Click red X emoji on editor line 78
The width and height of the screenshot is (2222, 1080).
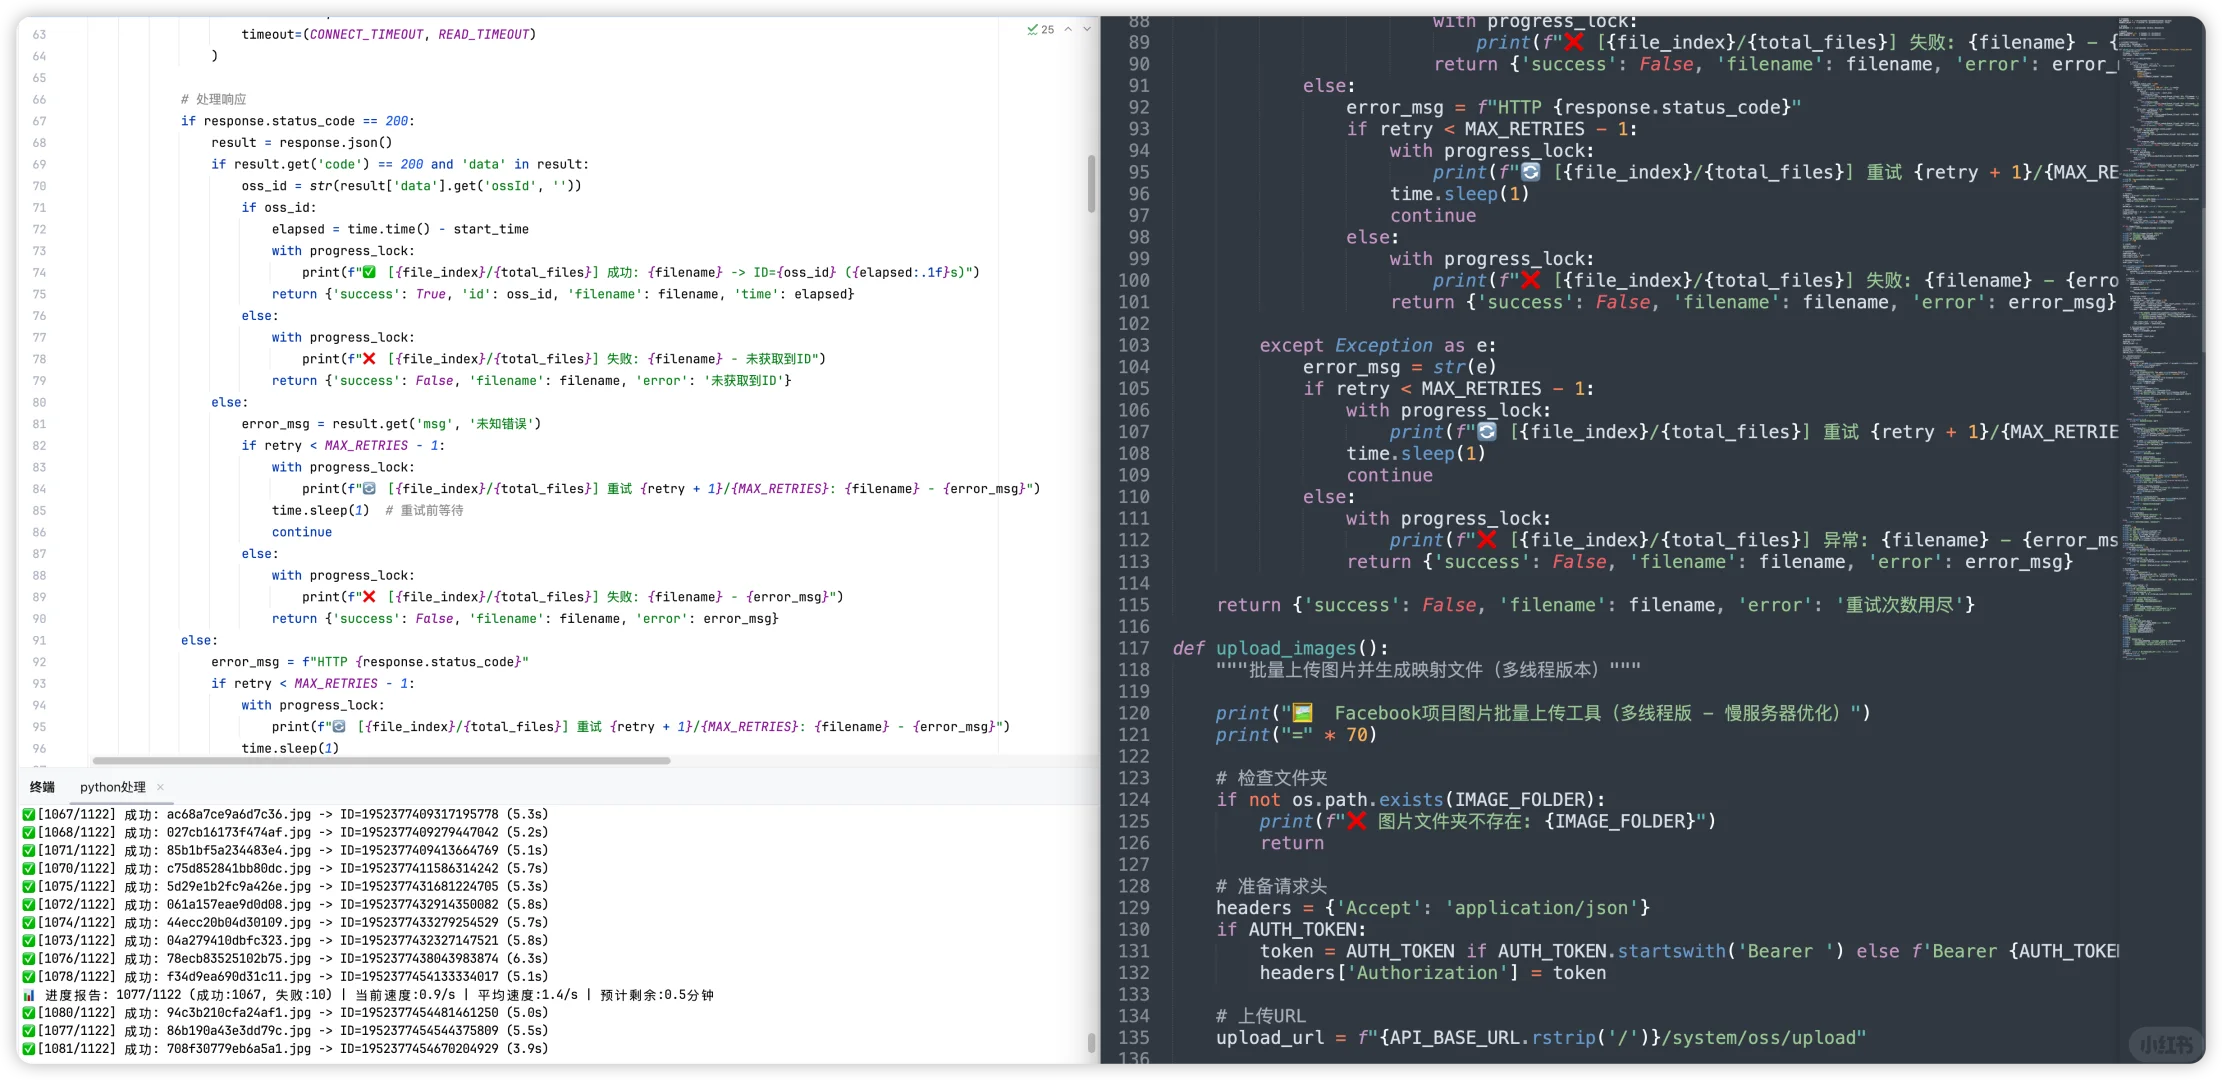(369, 359)
